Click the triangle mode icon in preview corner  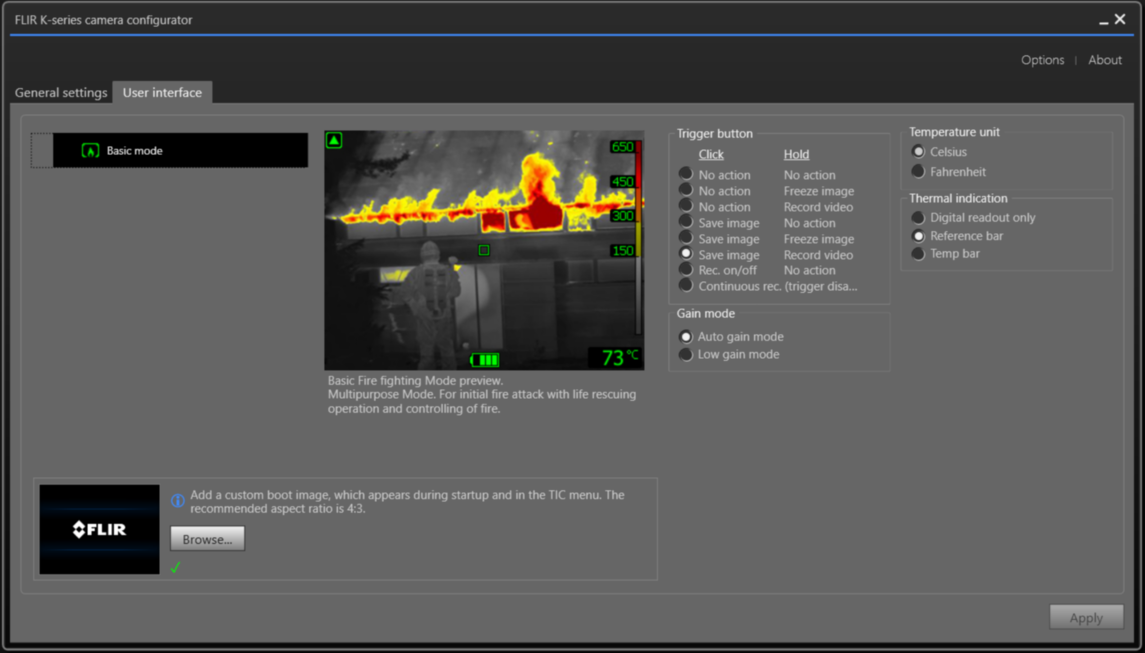[334, 140]
